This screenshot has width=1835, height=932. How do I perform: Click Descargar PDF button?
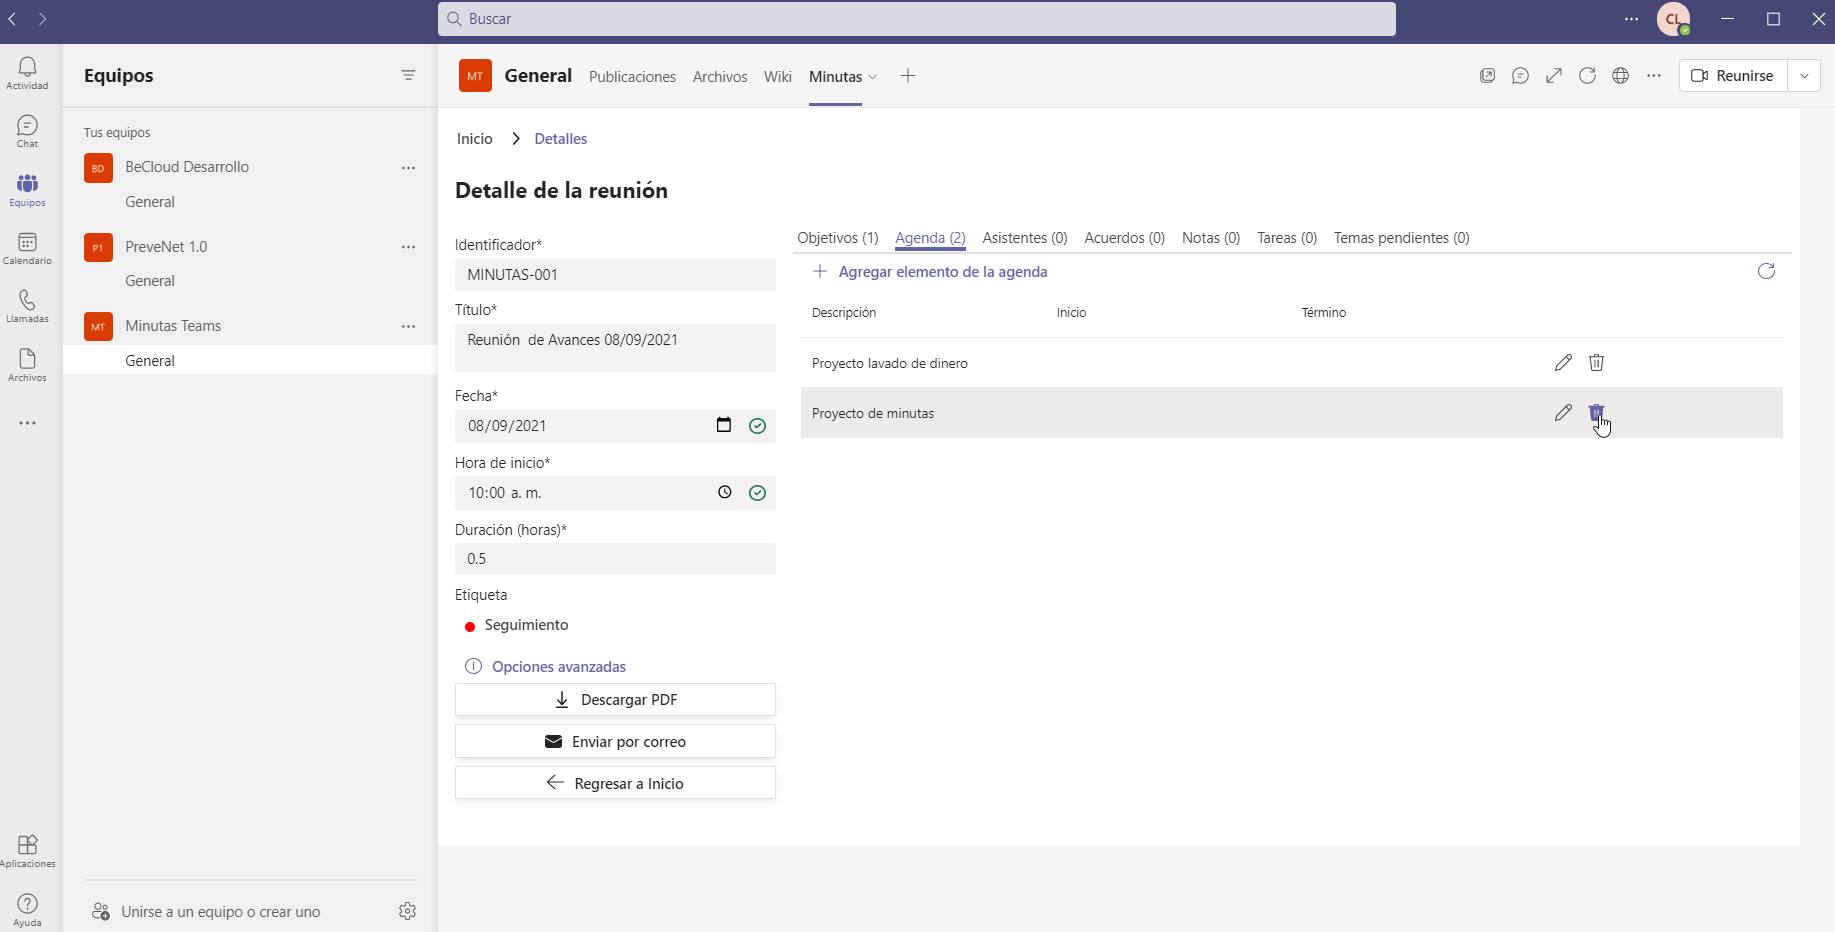click(615, 700)
